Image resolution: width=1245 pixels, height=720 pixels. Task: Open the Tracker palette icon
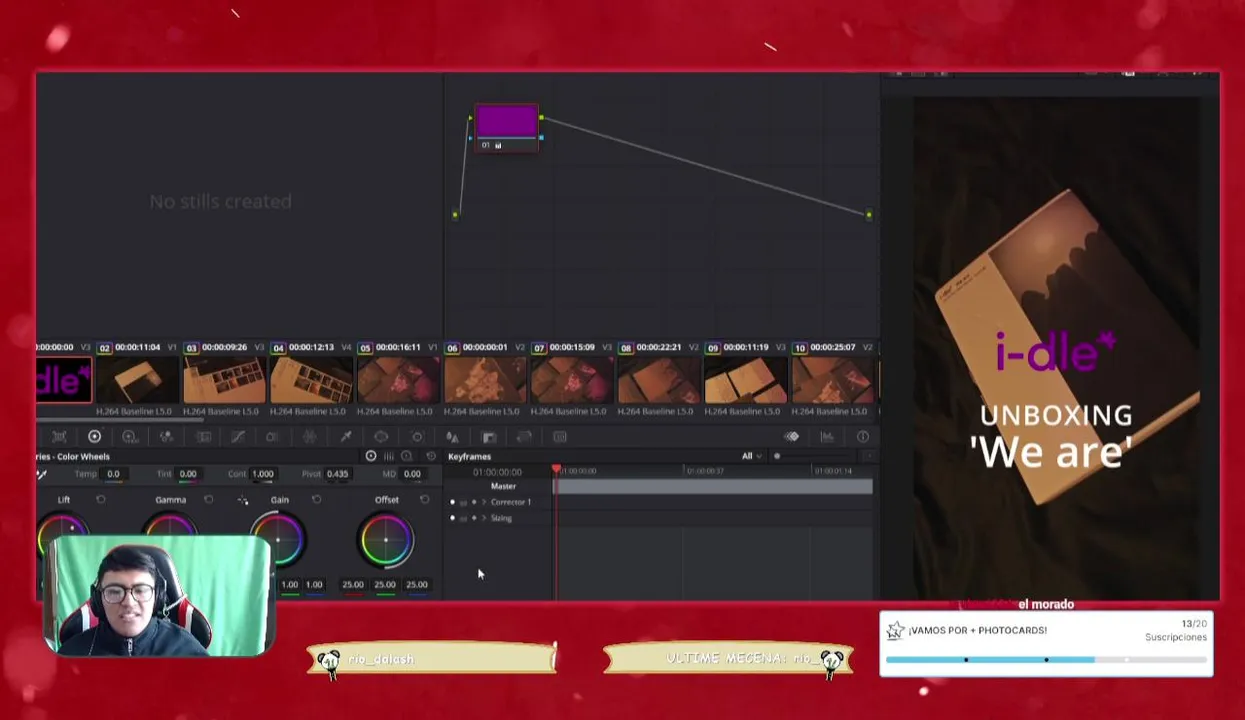pos(417,437)
